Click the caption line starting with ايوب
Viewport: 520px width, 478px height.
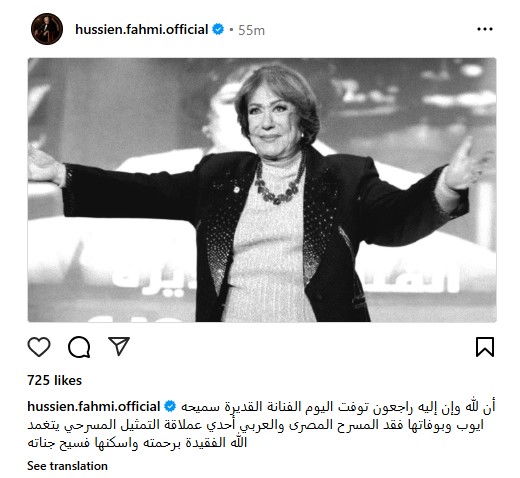point(255,425)
